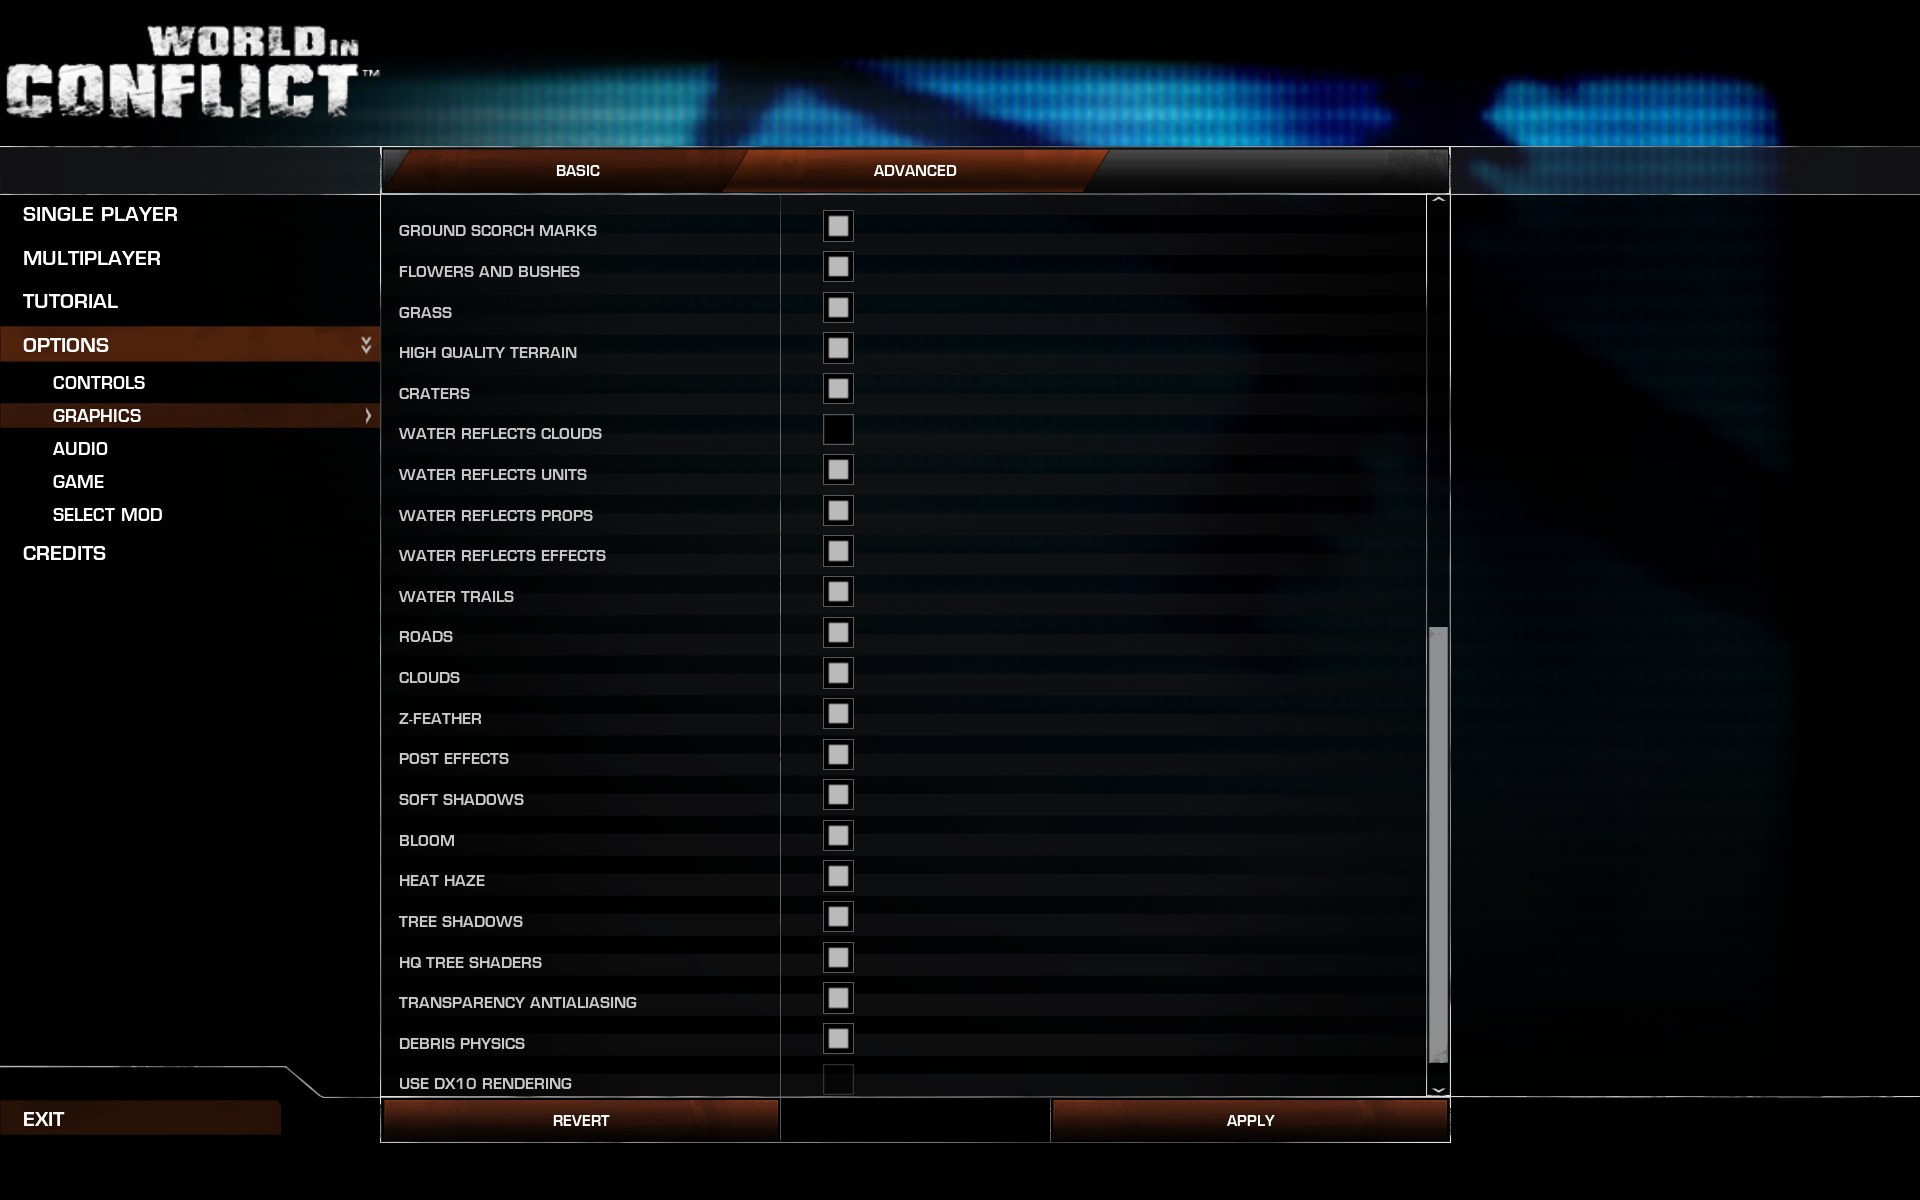Select MULTIPLAYER from main menu
This screenshot has height=1200, width=1920.
(x=91, y=257)
